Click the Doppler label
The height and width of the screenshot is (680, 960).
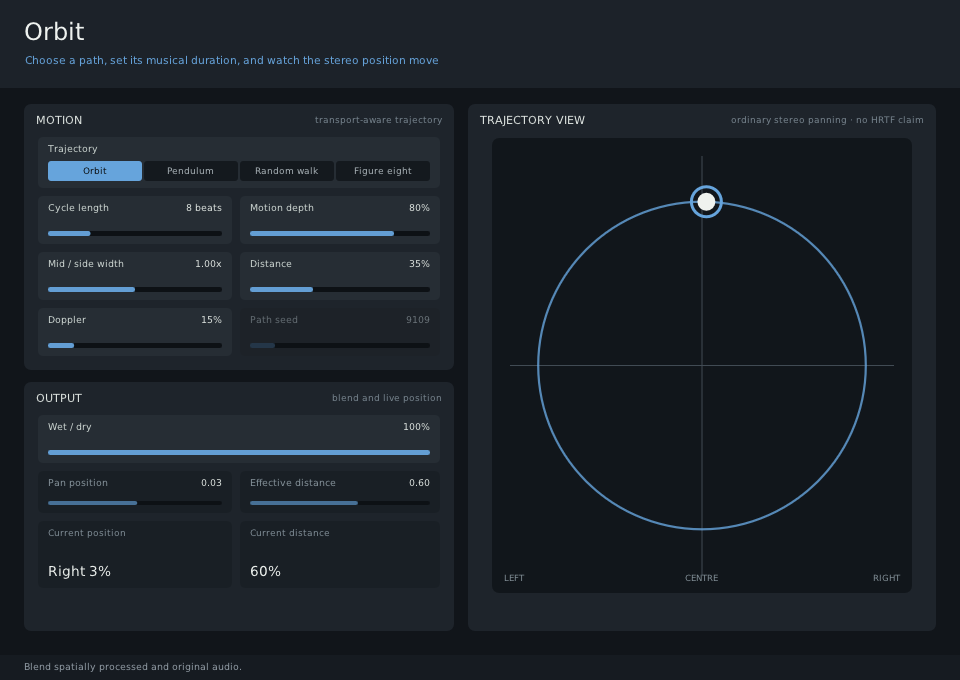(67, 320)
